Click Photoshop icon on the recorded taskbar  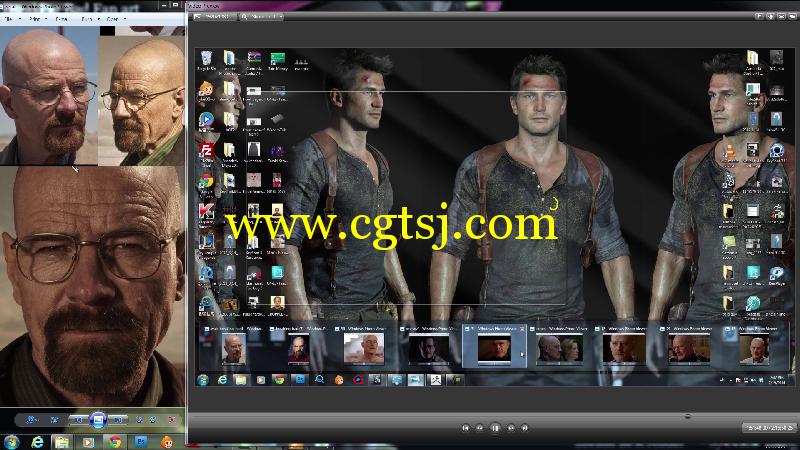coord(299,380)
